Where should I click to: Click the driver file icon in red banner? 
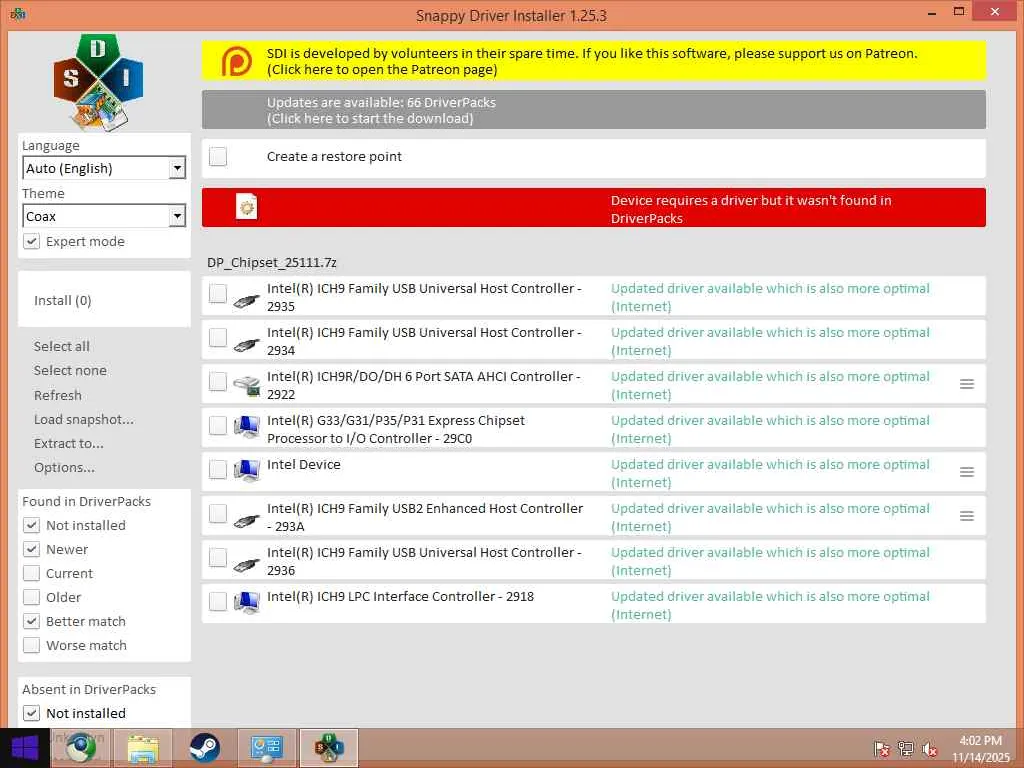pyautogui.click(x=246, y=207)
